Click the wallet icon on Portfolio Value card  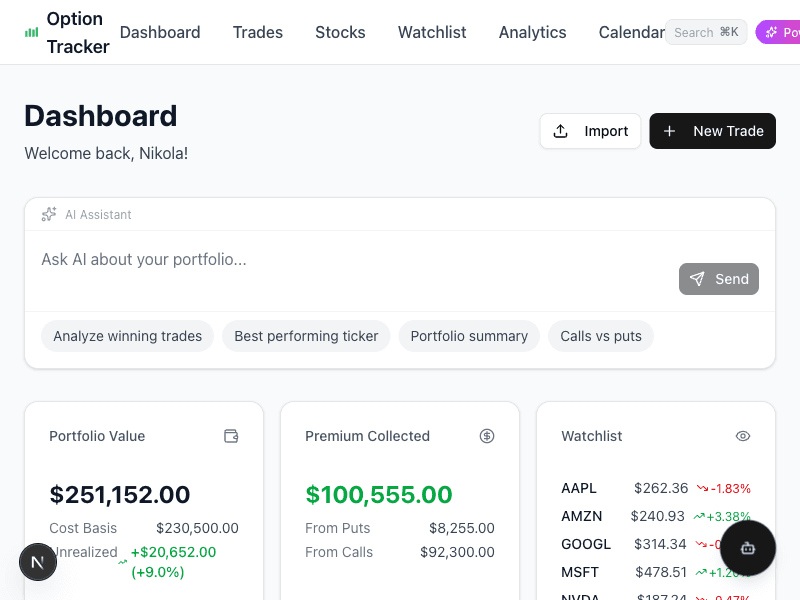[231, 436]
